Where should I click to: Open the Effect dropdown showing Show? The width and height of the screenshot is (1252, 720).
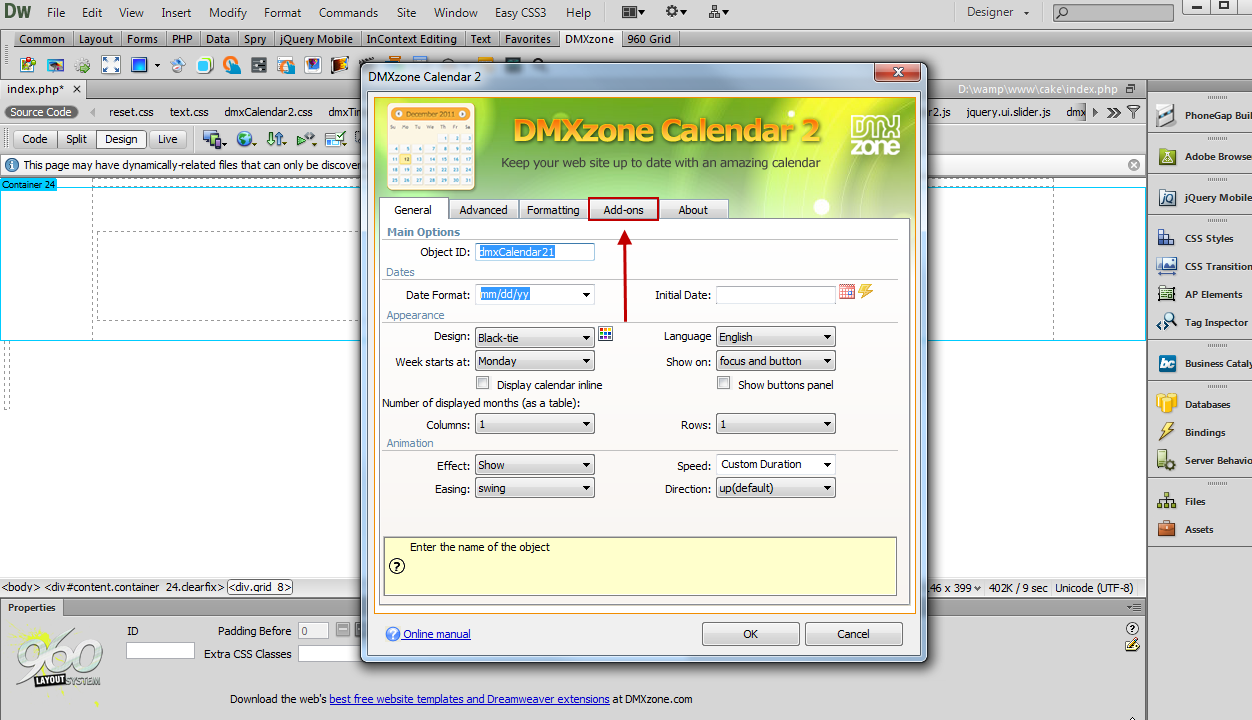tap(535, 465)
